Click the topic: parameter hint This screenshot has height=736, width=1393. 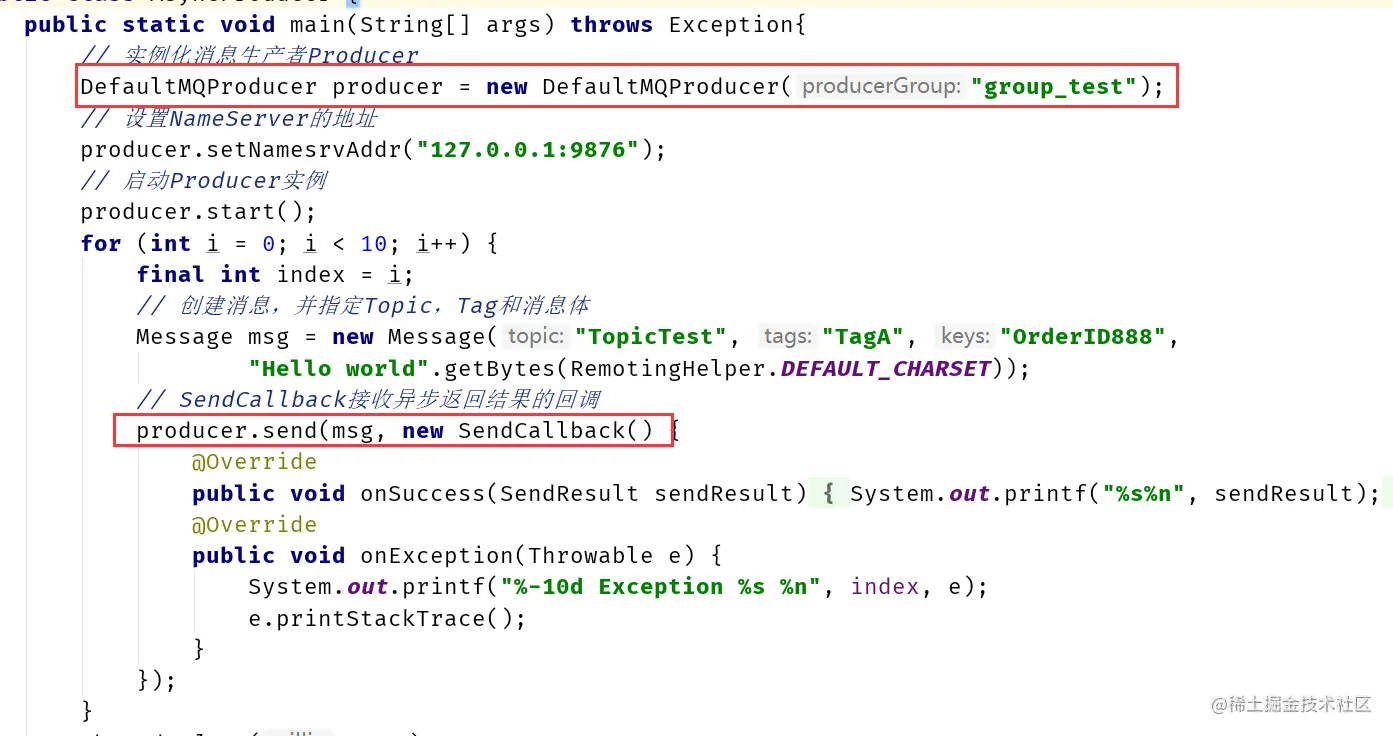tap(536, 336)
